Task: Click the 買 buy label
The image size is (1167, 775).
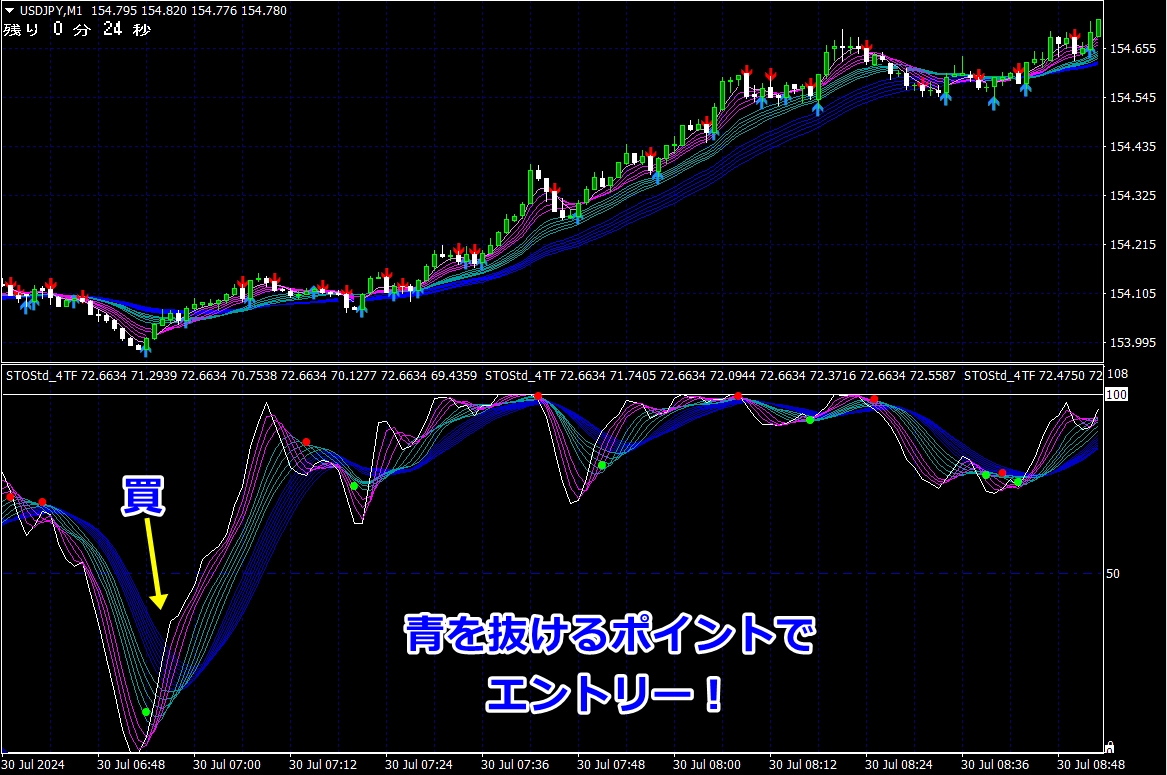Action: coord(143,496)
